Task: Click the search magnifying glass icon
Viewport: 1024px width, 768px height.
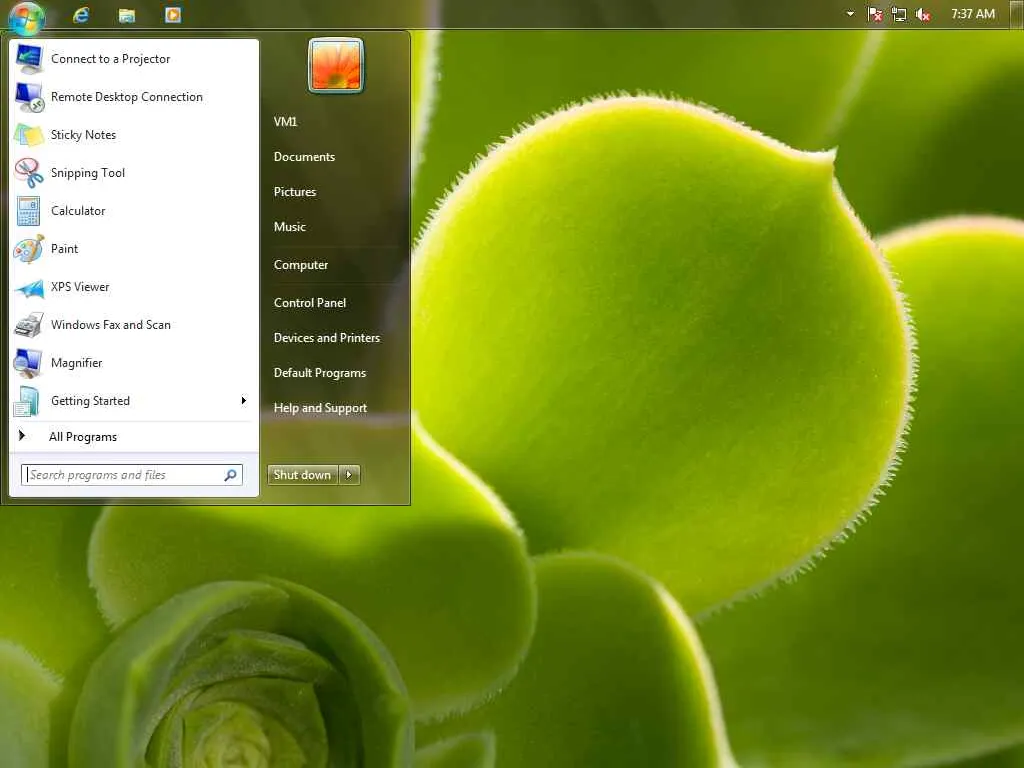Action: [231, 475]
